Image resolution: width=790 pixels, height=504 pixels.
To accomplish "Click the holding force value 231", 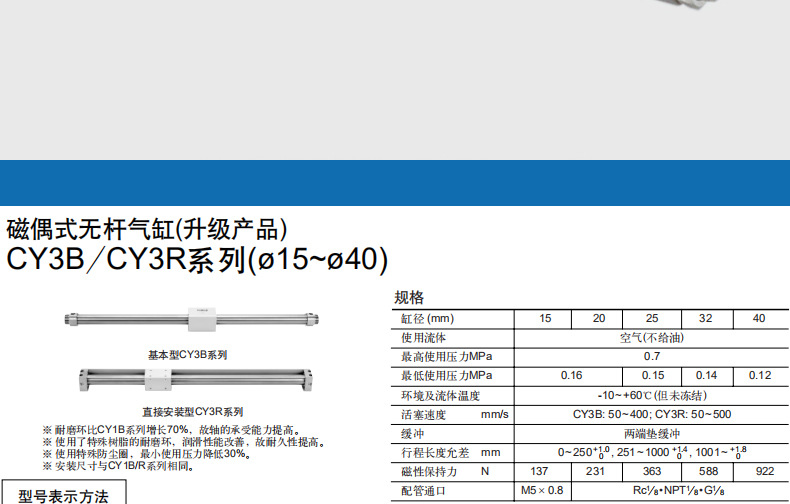I will point(596,471).
